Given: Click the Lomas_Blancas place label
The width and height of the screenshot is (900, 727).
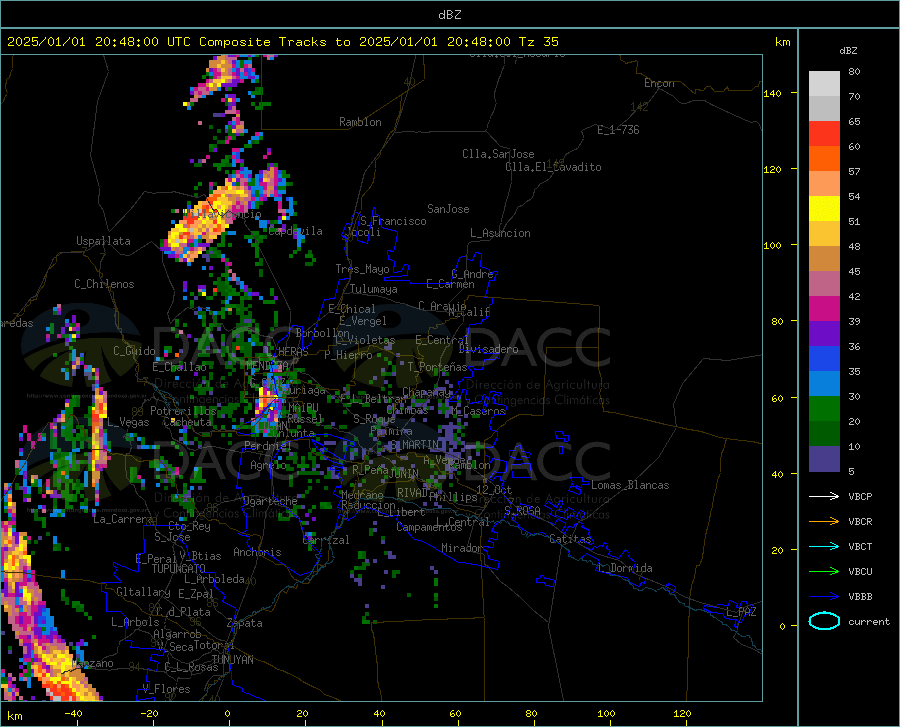Looking at the screenshot, I should click(x=630, y=485).
